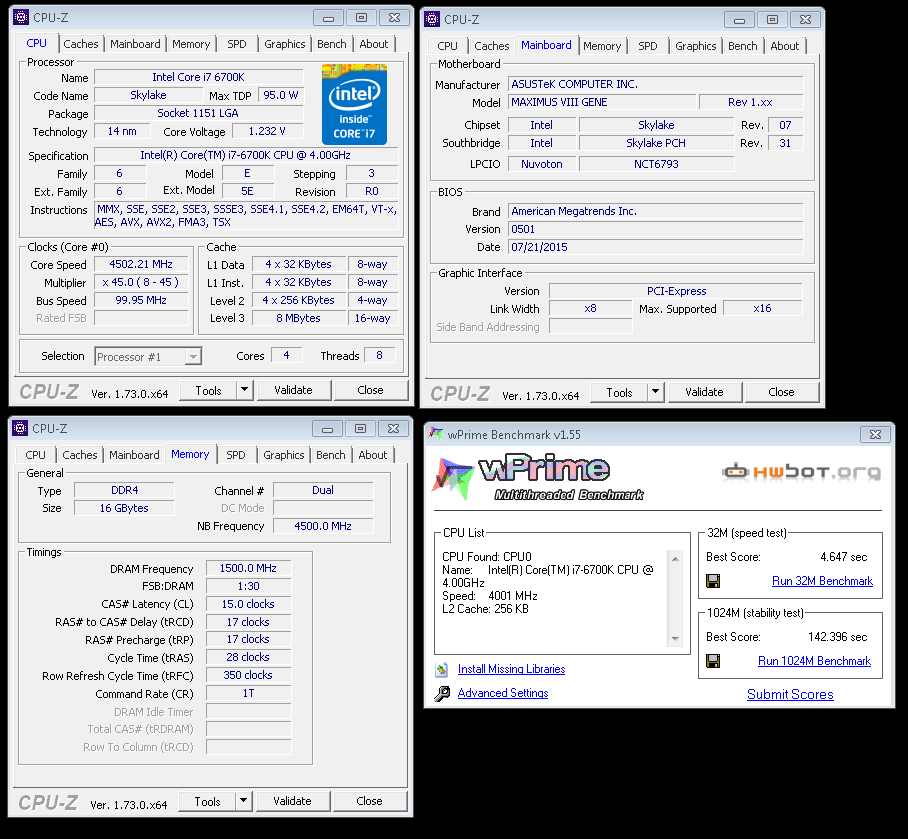Open the Advanced Settings link

pos(503,693)
